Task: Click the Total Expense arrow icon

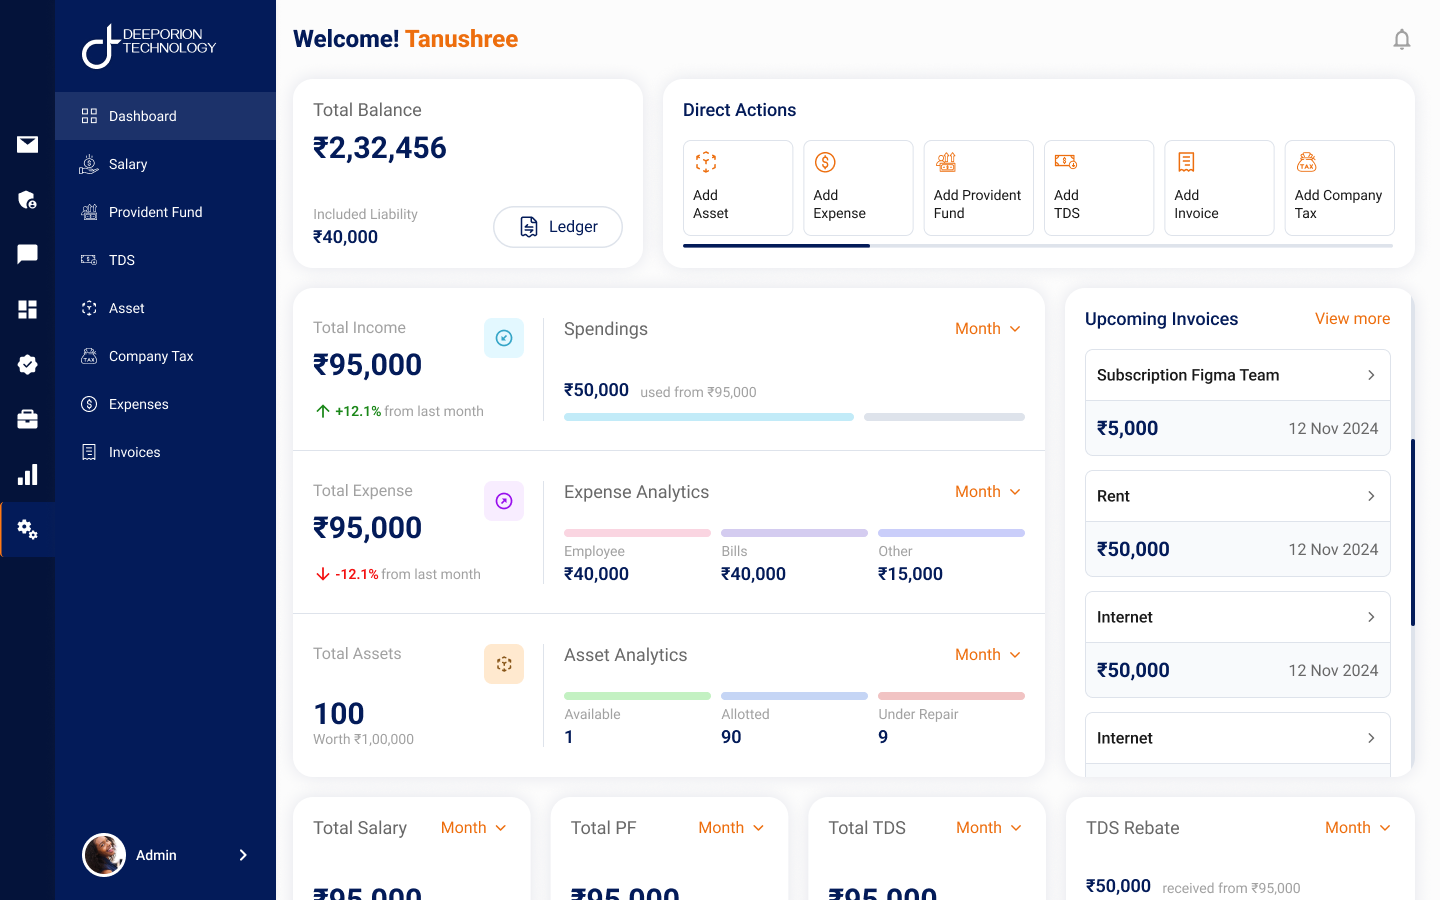Action: pyautogui.click(x=504, y=501)
